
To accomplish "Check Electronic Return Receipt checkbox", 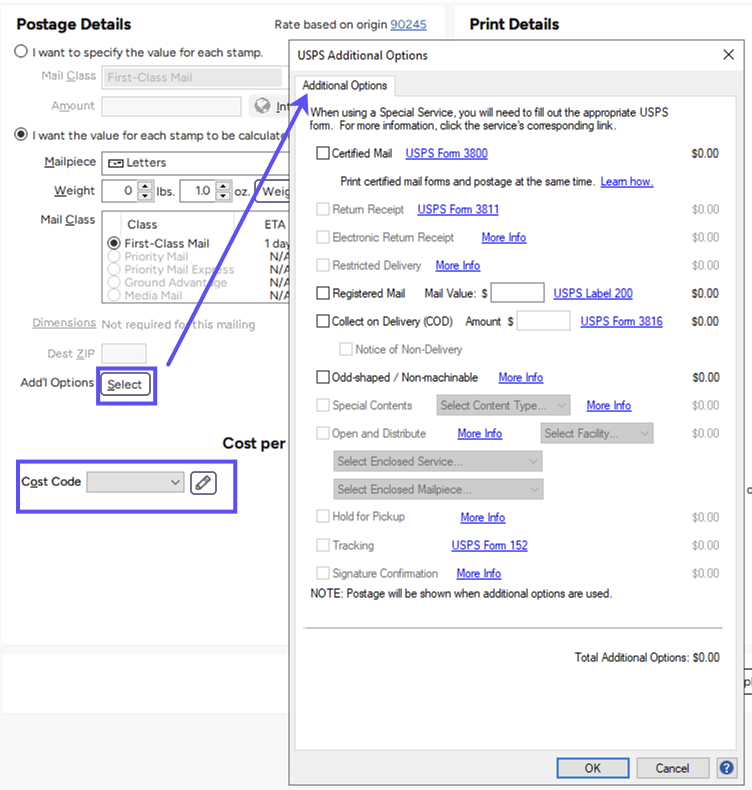I will pyautogui.click(x=323, y=237).
